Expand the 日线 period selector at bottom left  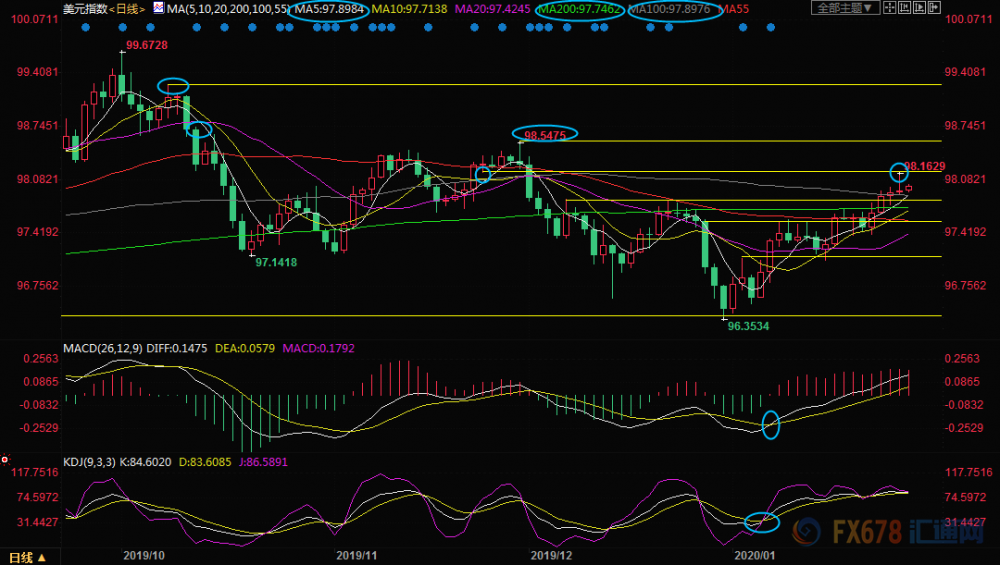27,557
